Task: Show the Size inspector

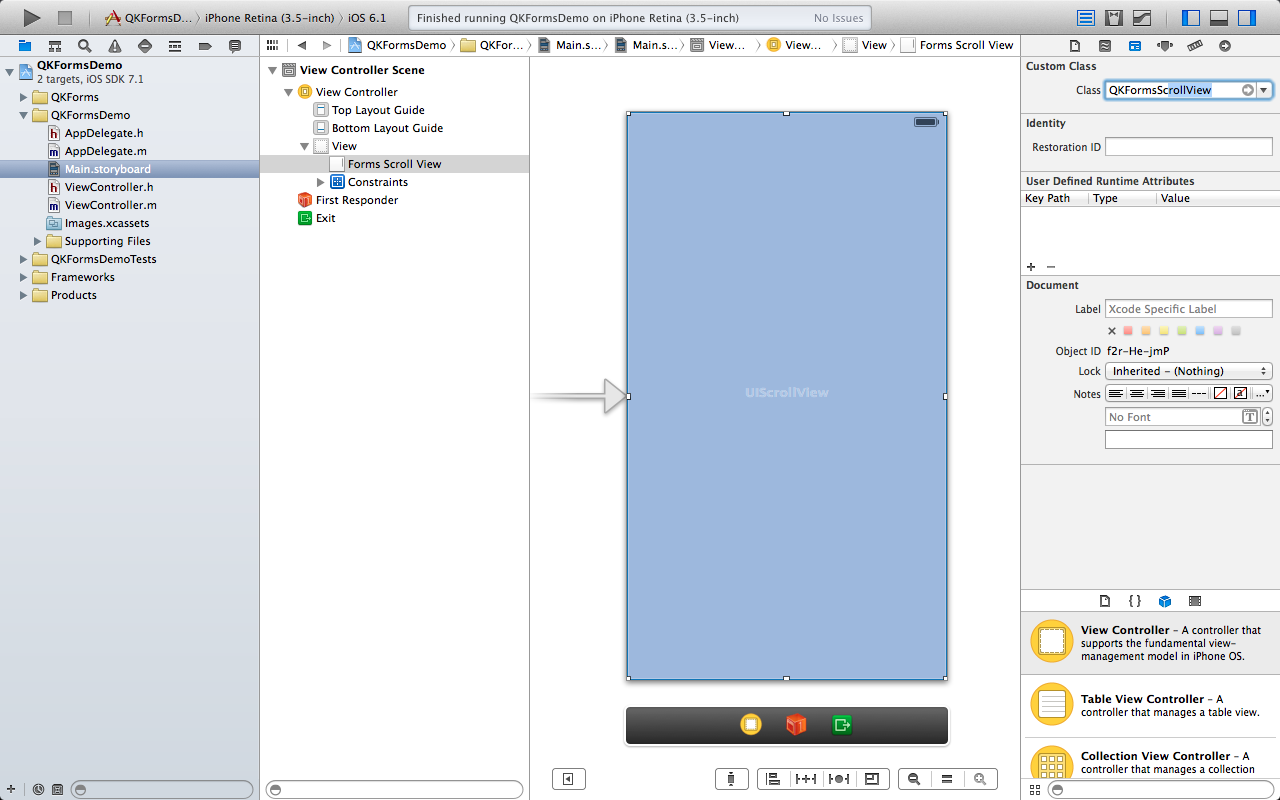Action: 1195,46
